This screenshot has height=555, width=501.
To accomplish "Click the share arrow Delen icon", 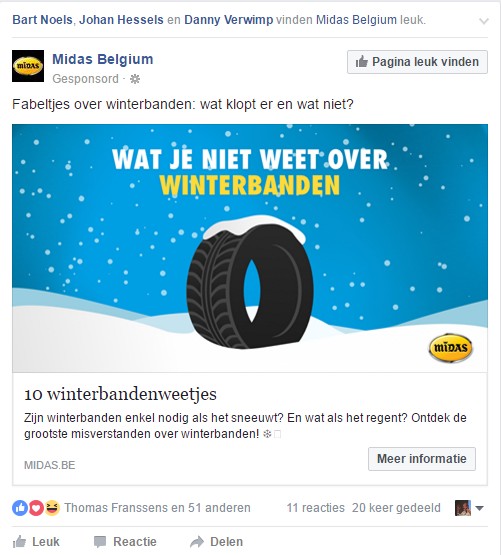I will [197, 542].
